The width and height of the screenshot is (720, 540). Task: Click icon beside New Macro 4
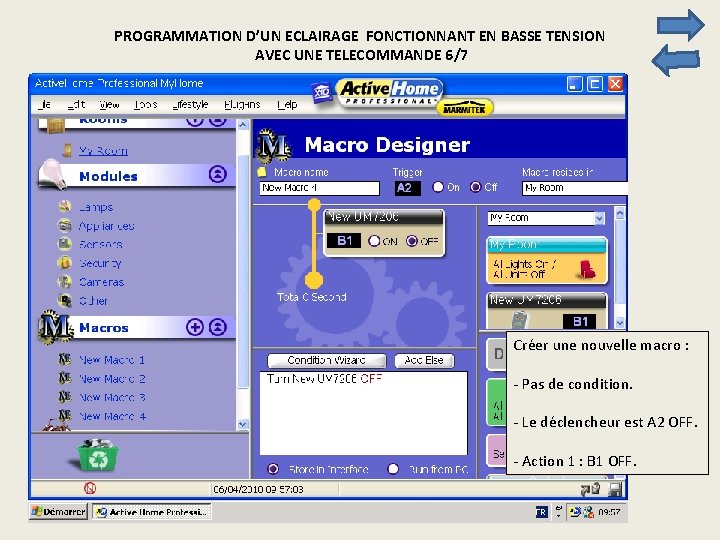point(65,415)
